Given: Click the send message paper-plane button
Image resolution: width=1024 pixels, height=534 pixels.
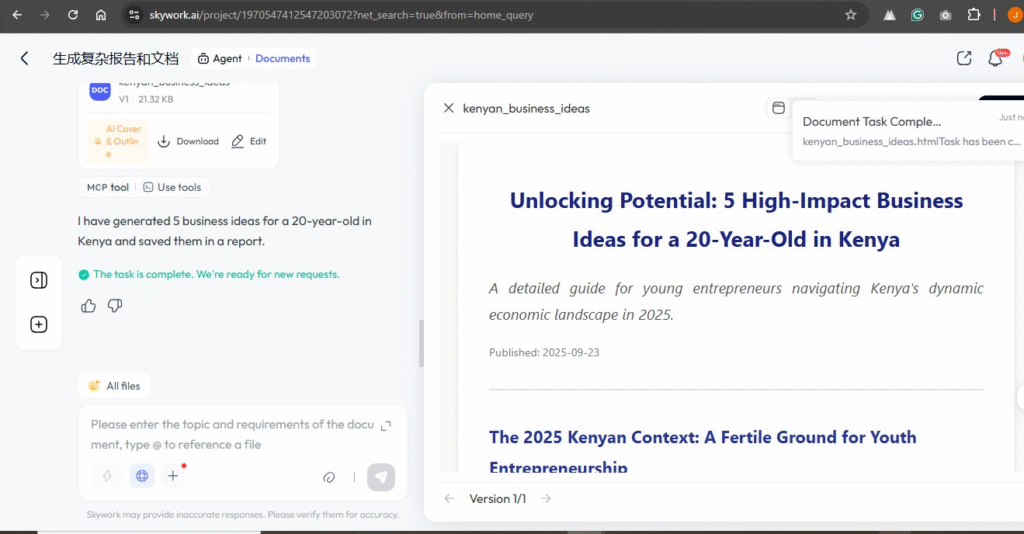Looking at the screenshot, I should 380,477.
